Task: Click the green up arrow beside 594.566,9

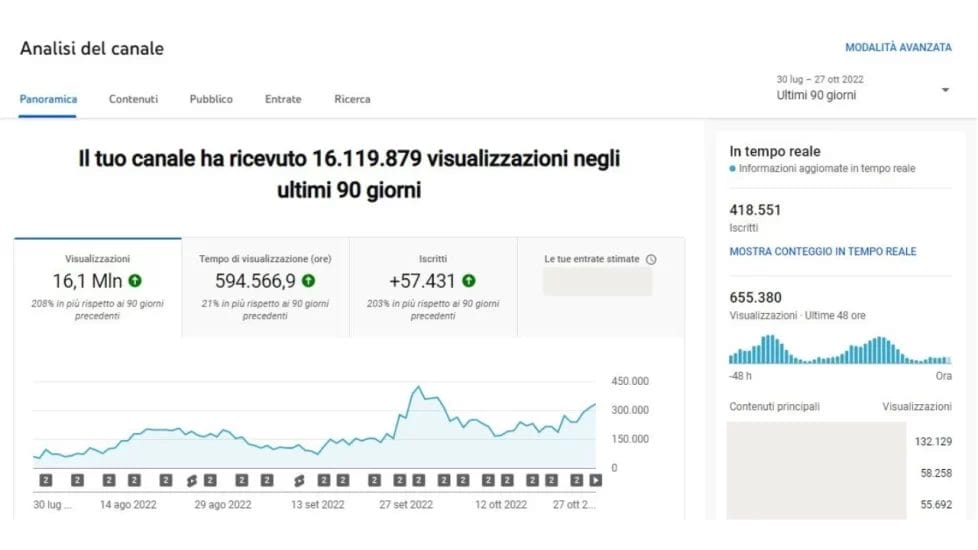Action: 308,281
